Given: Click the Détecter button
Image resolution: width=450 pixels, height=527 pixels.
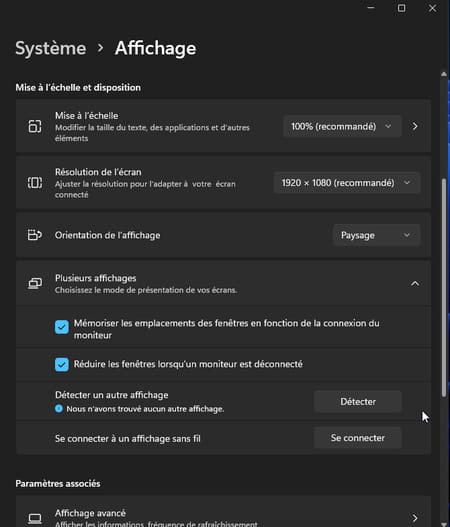Looking at the screenshot, I should click(x=358, y=402).
